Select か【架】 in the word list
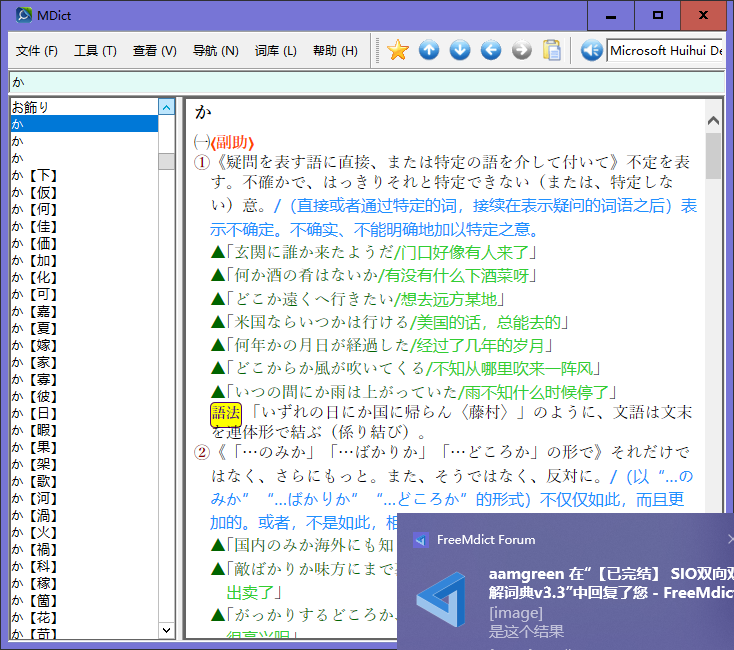Viewport: 734px width, 650px height. (84, 464)
